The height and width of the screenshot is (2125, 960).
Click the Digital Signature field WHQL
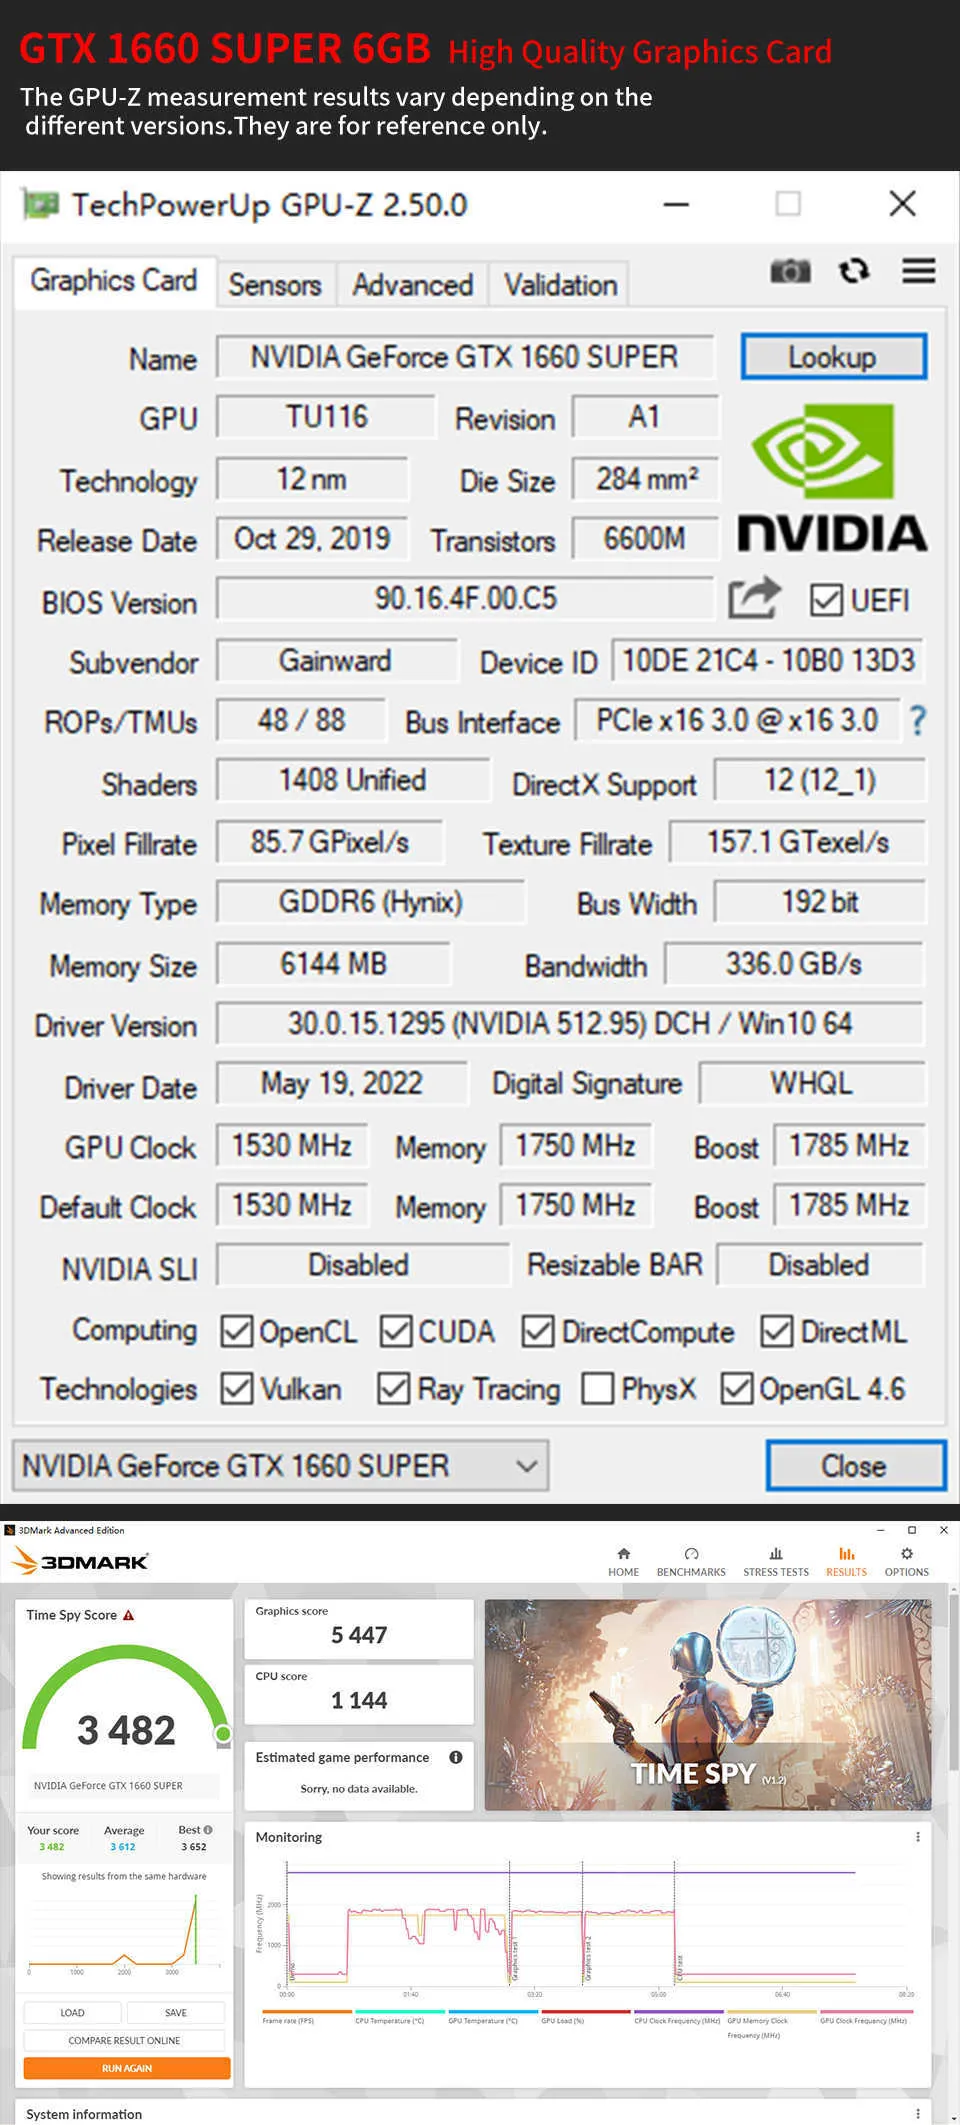point(812,1083)
